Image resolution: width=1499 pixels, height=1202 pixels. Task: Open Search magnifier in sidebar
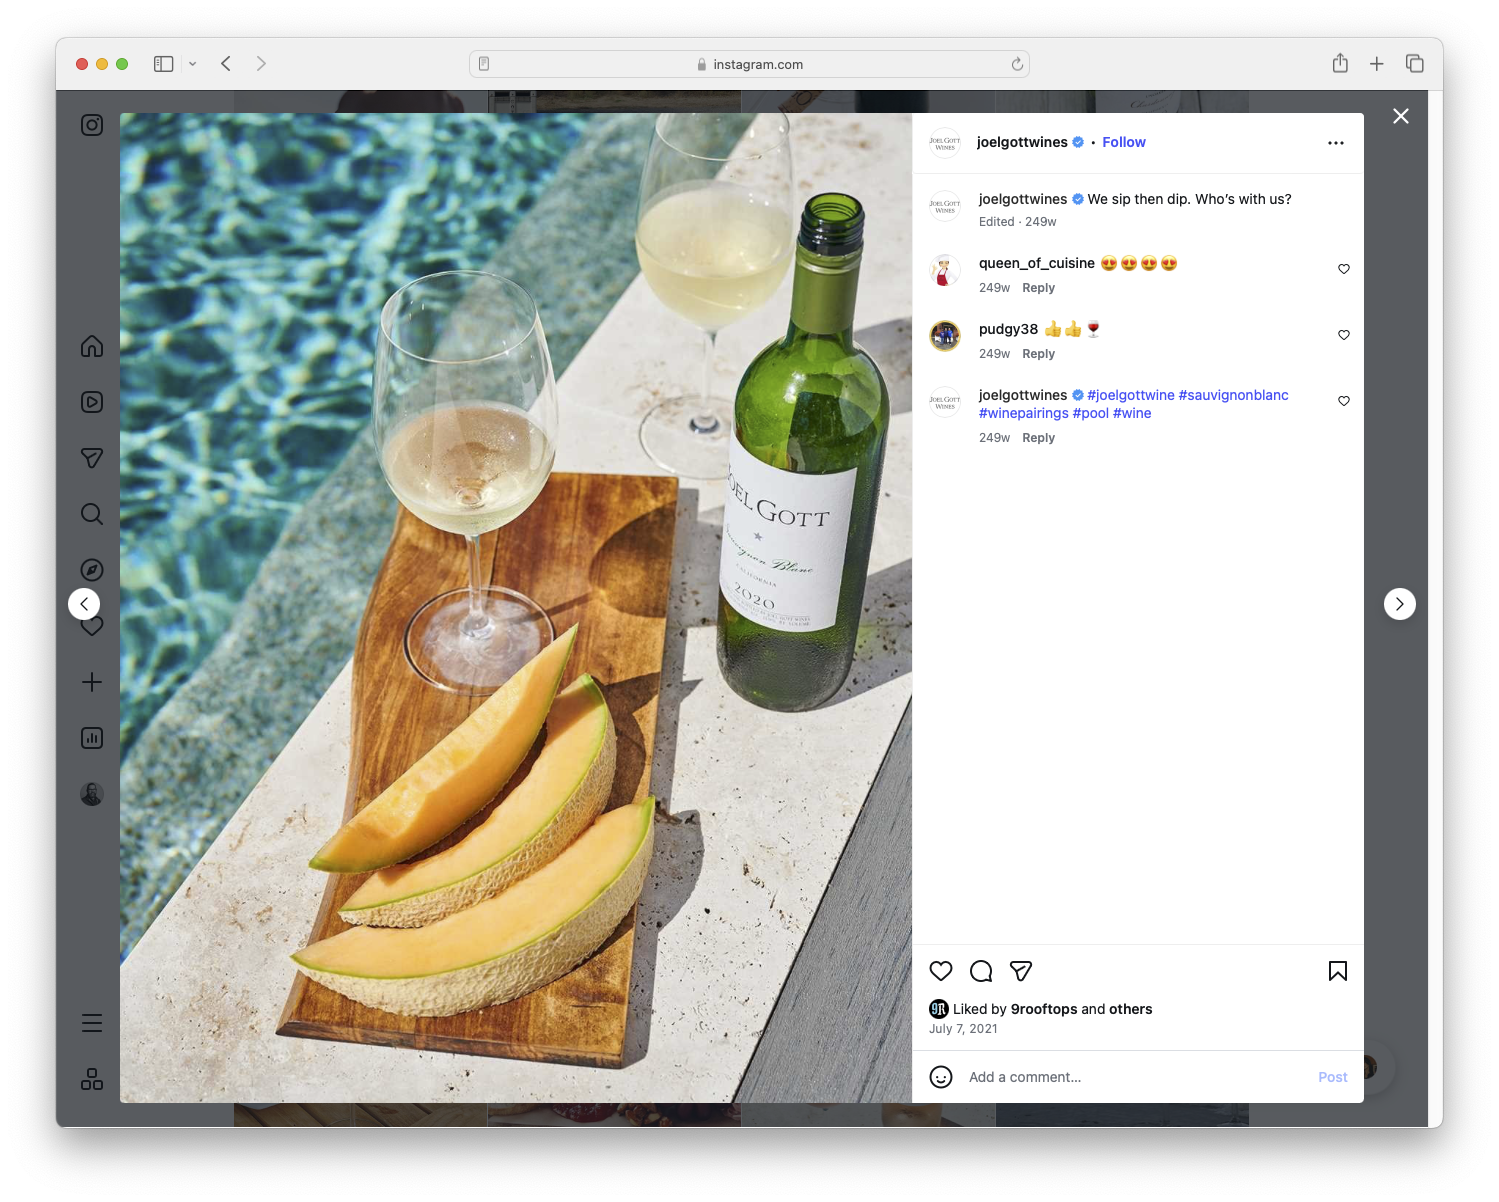click(x=92, y=514)
